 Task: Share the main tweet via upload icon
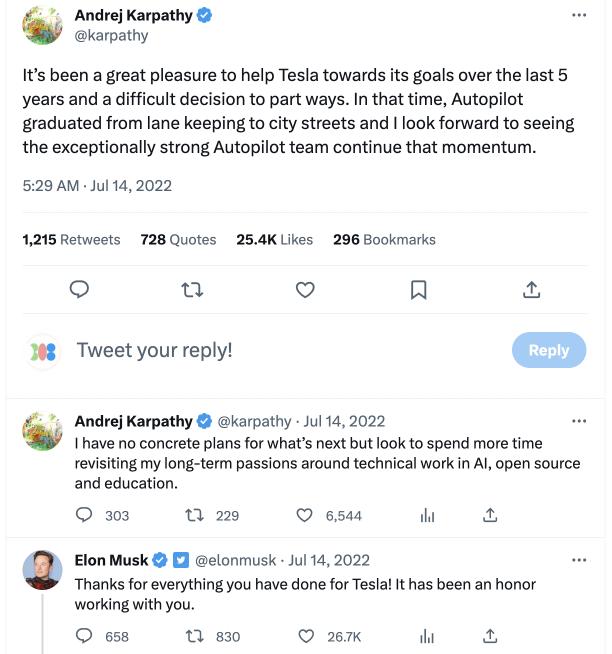532,290
